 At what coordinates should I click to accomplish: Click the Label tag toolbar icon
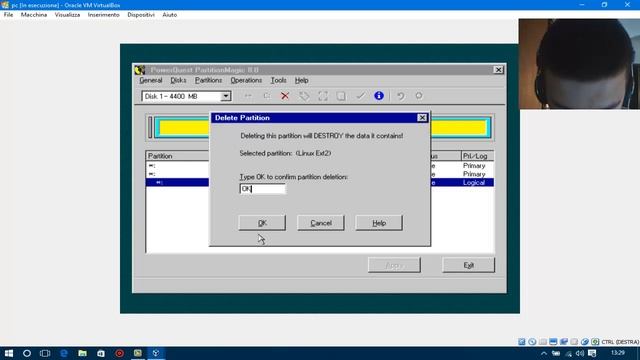pyautogui.click(x=304, y=96)
